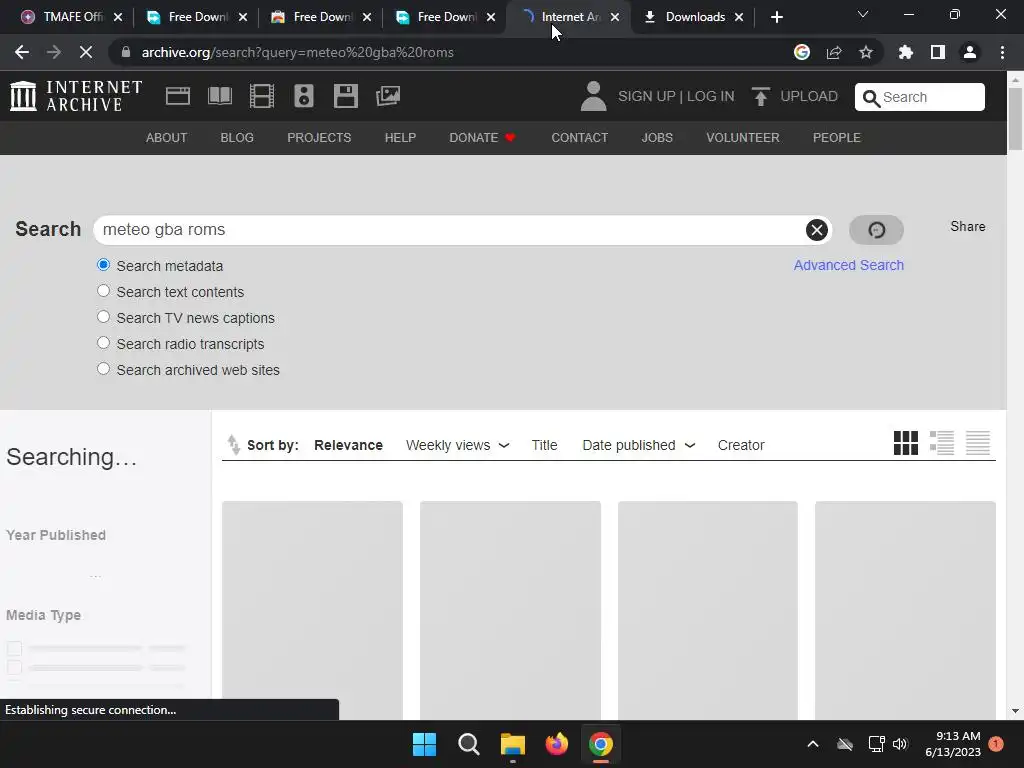Open the CONTACT link
Viewport: 1024px width, 768px height.
tap(579, 138)
